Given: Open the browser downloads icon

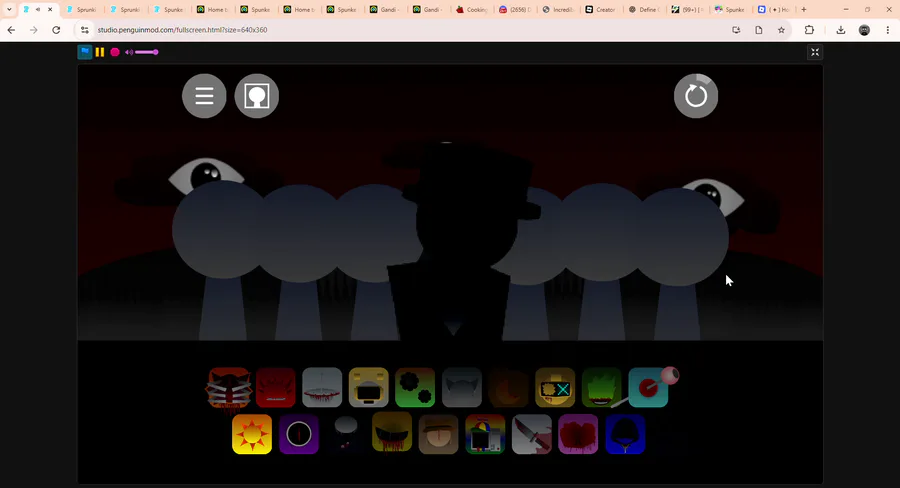Looking at the screenshot, I should point(841,30).
